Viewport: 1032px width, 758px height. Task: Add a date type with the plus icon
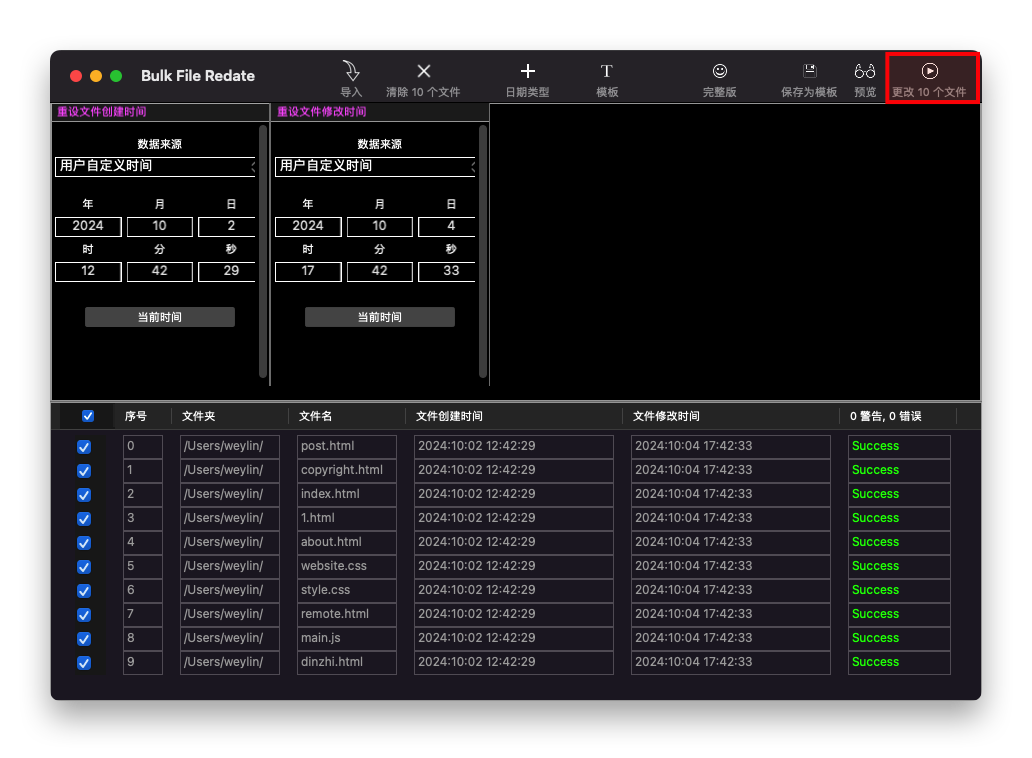(528, 72)
